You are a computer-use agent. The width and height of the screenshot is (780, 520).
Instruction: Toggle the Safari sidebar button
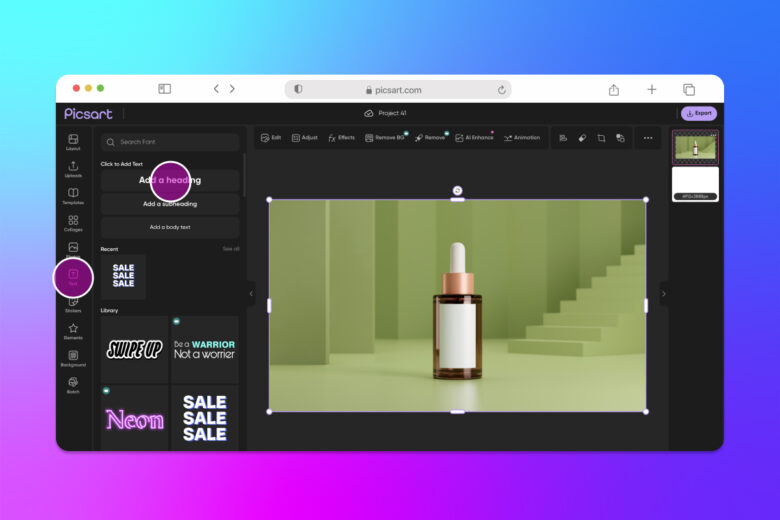click(x=165, y=89)
